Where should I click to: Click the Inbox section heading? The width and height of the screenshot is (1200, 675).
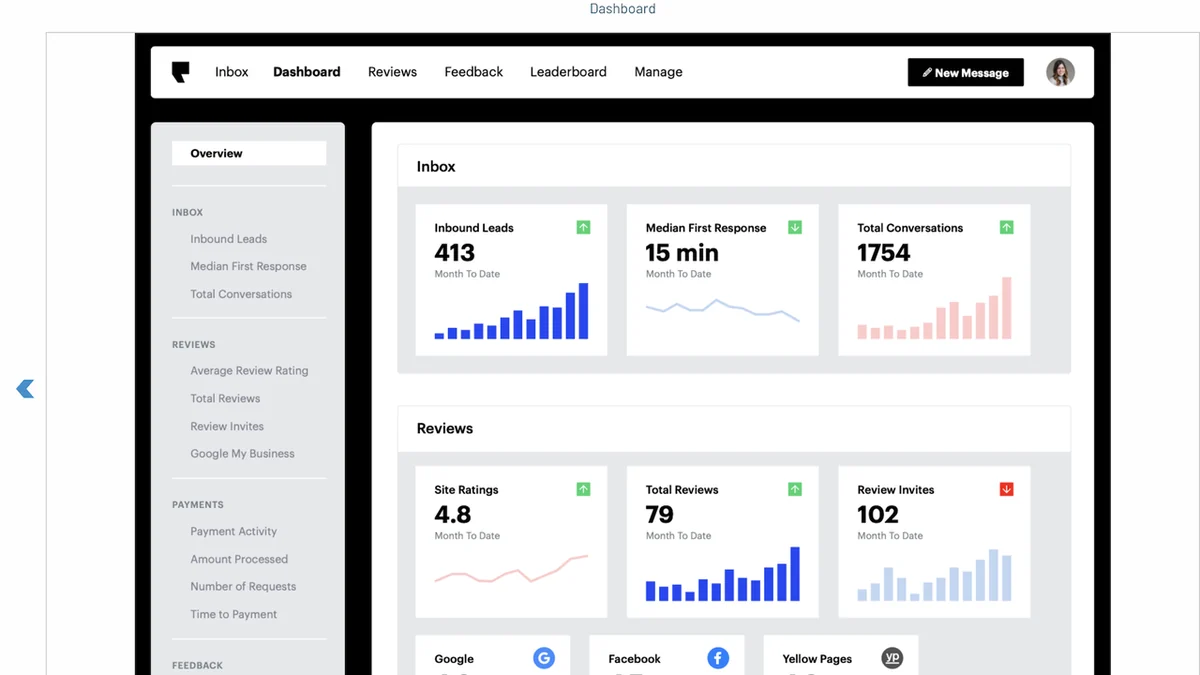(436, 166)
